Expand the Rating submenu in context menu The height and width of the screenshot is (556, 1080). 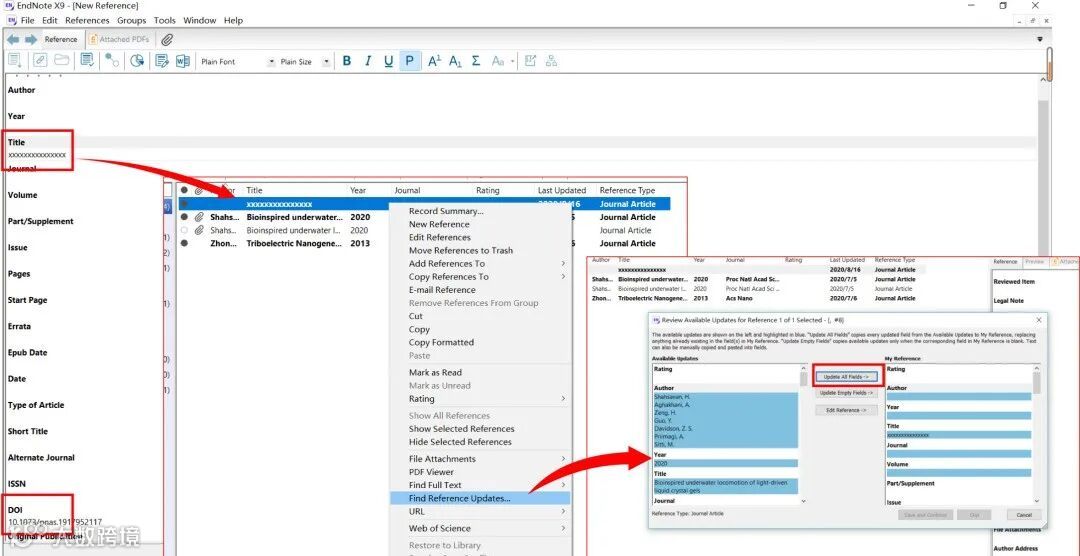(563, 399)
